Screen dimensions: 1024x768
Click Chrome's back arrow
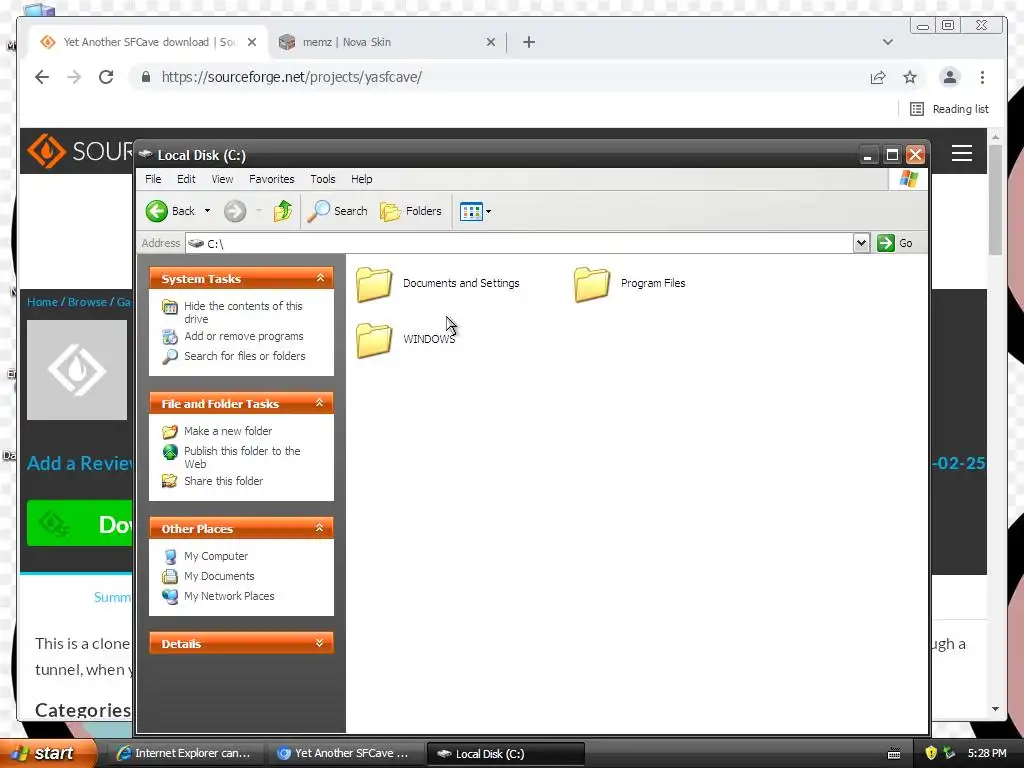coord(42,77)
